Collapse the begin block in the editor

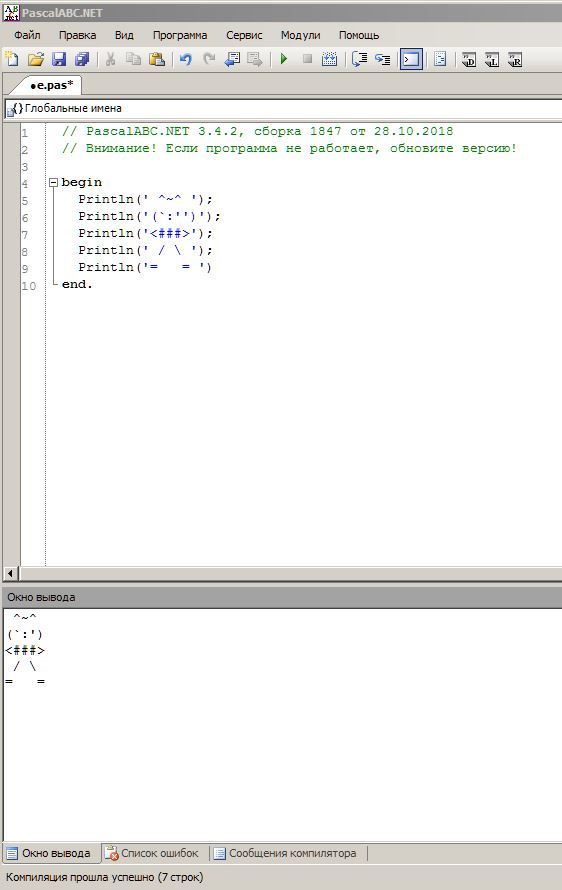53,182
